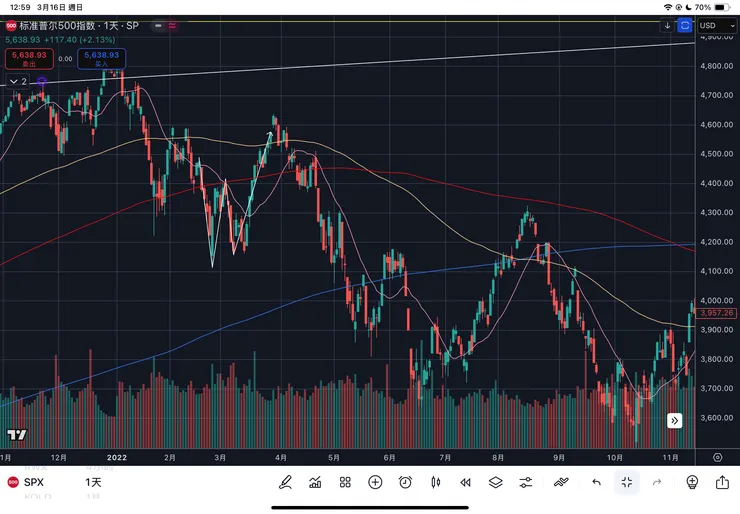Image resolution: width=740 pixels, height=514 pixels.
Task: Expand the arrow button near November axis
Action: tap(676, 421)
